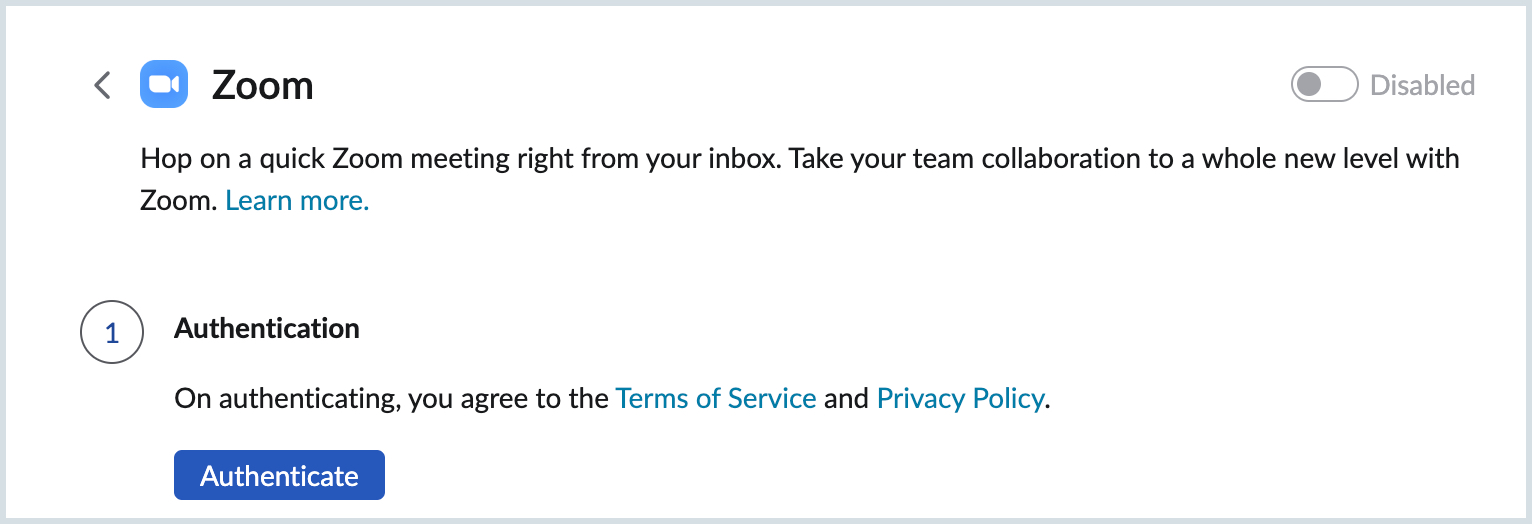Click the period after Privacy Policy
This screenshot has width=1532, height=524.
(1048, 402)
